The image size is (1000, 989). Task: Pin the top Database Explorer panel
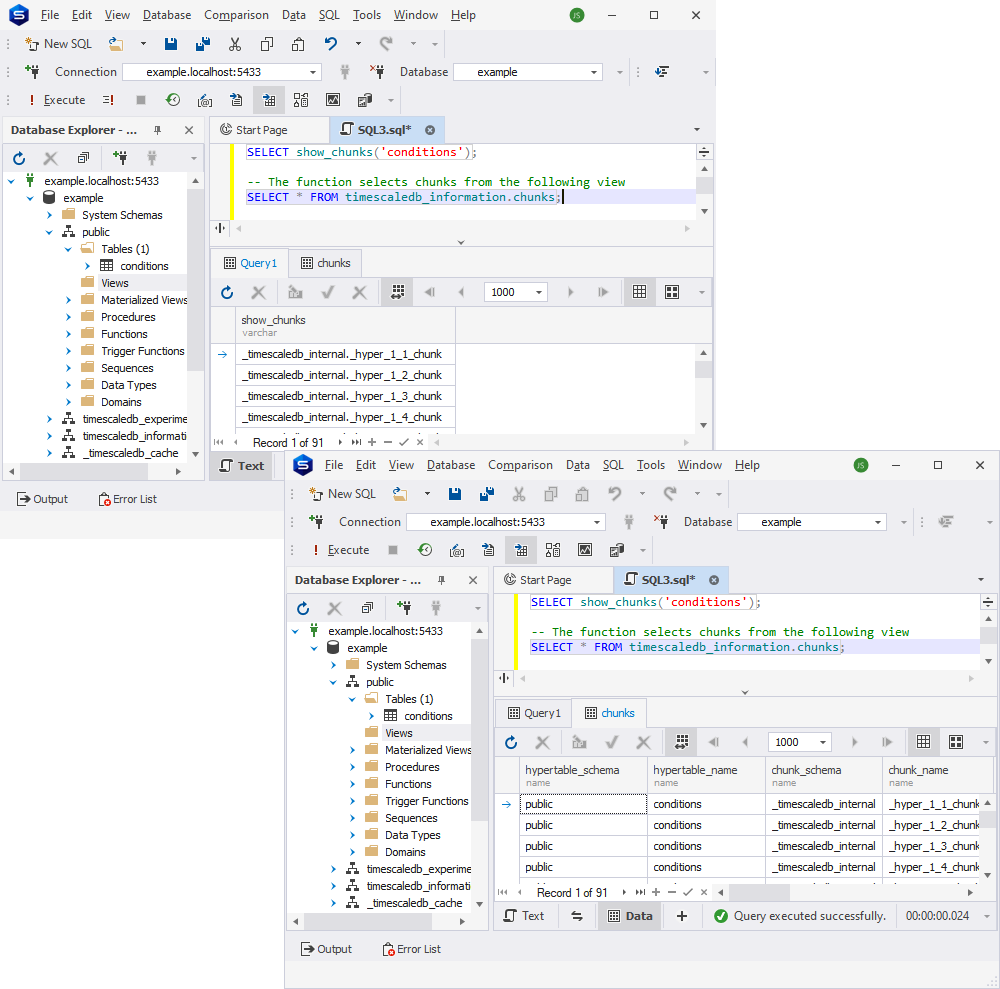(x=158, y=130)
